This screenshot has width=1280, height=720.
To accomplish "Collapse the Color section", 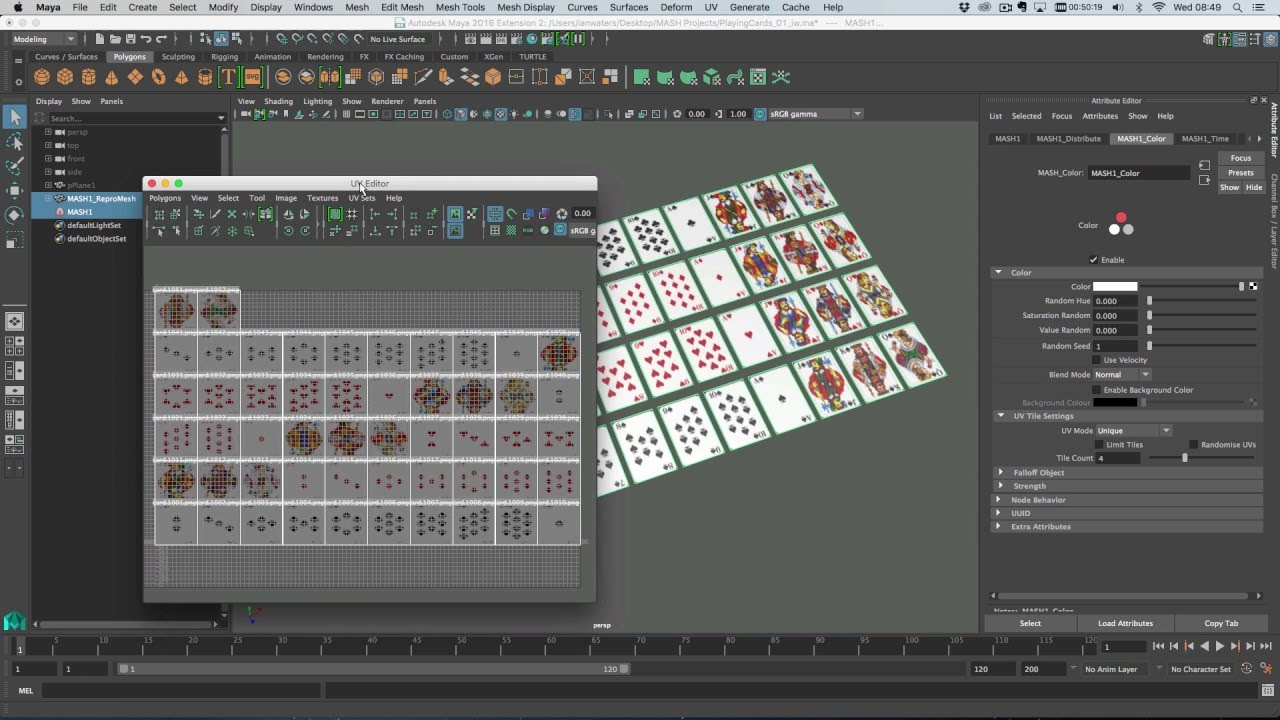I will (998, 272).
